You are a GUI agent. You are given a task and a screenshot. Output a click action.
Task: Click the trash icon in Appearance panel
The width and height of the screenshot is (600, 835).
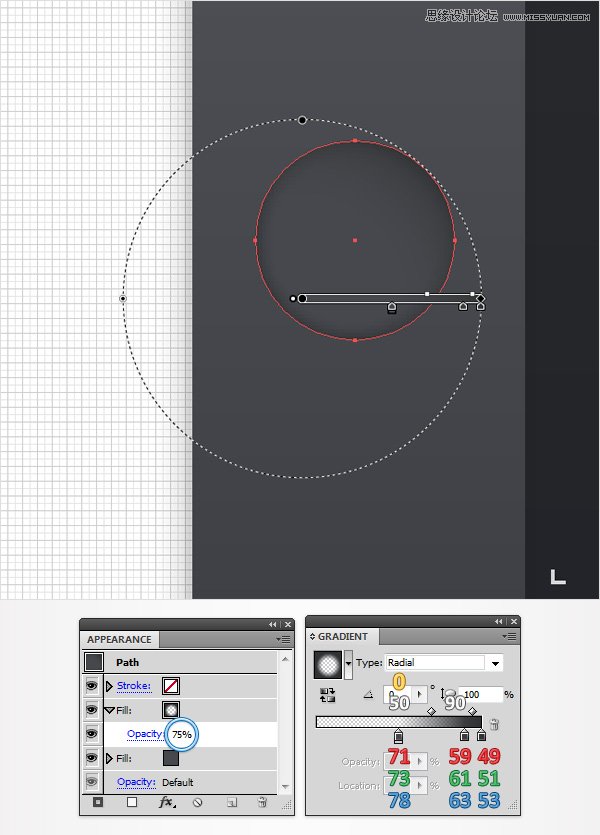point(262,802)
